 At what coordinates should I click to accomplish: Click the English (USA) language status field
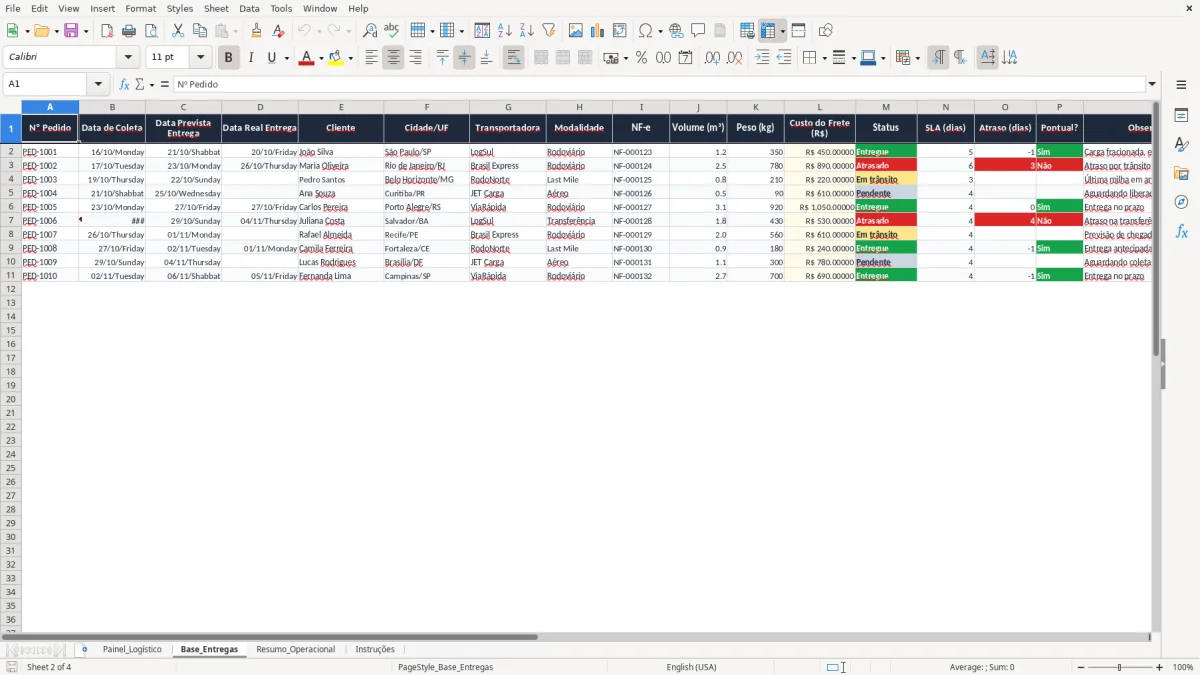point(691,667)
